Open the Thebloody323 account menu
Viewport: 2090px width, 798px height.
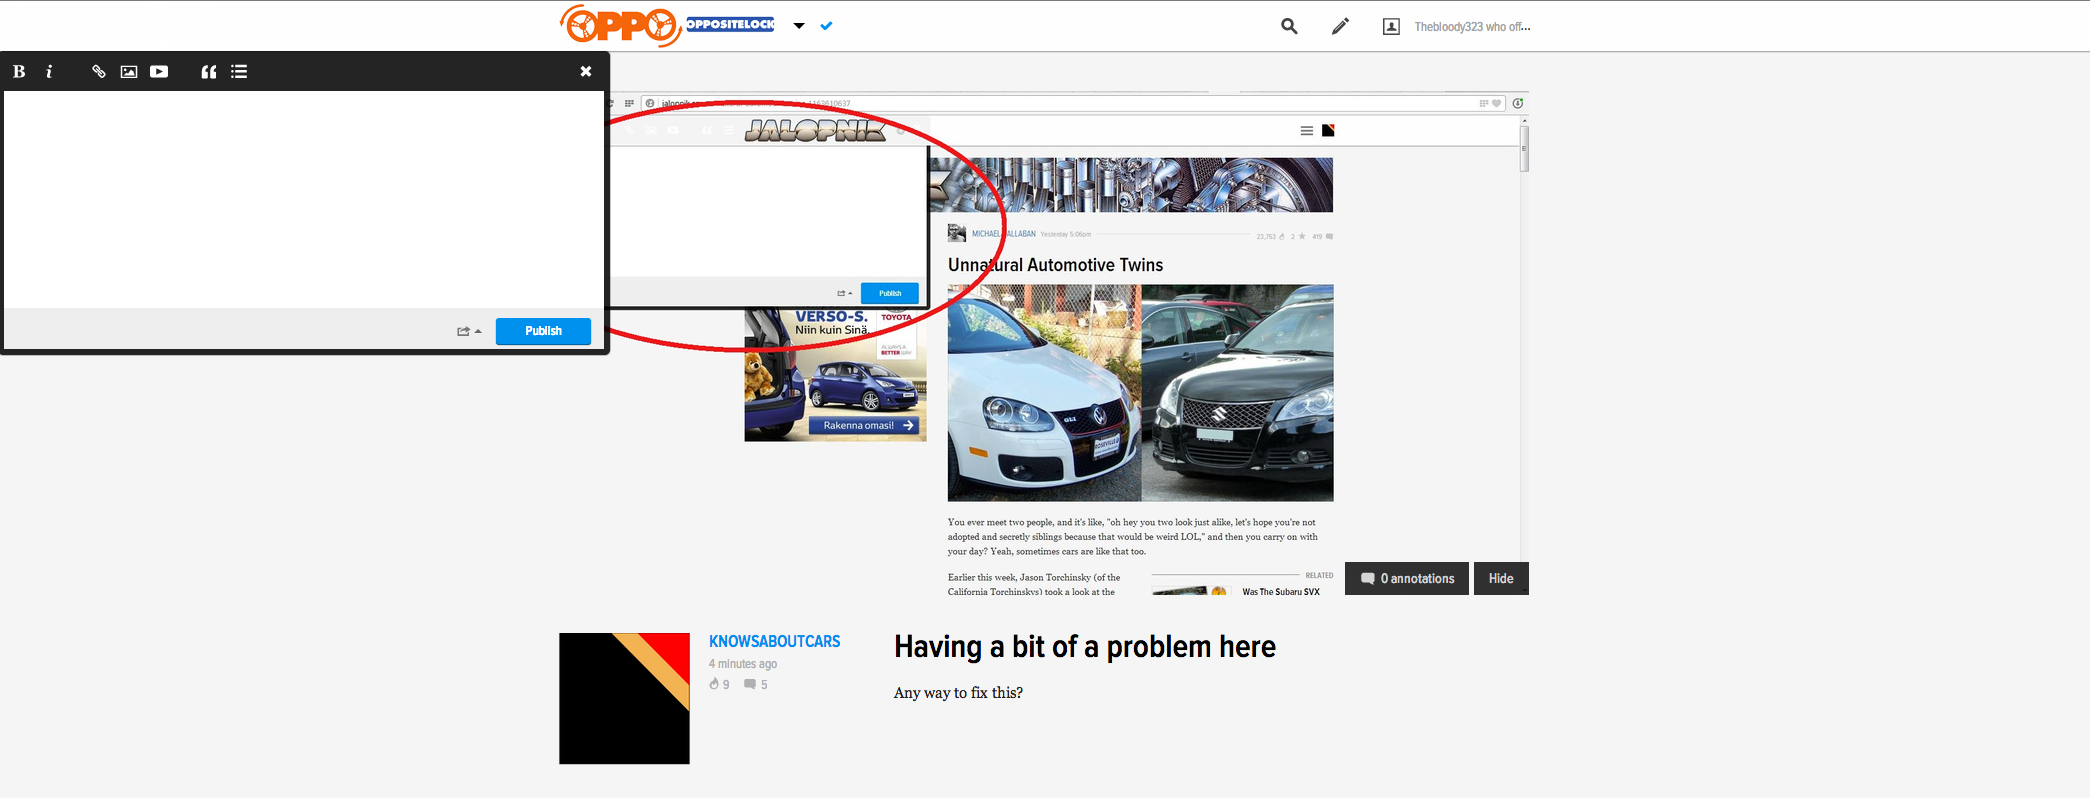(1471, 27)
